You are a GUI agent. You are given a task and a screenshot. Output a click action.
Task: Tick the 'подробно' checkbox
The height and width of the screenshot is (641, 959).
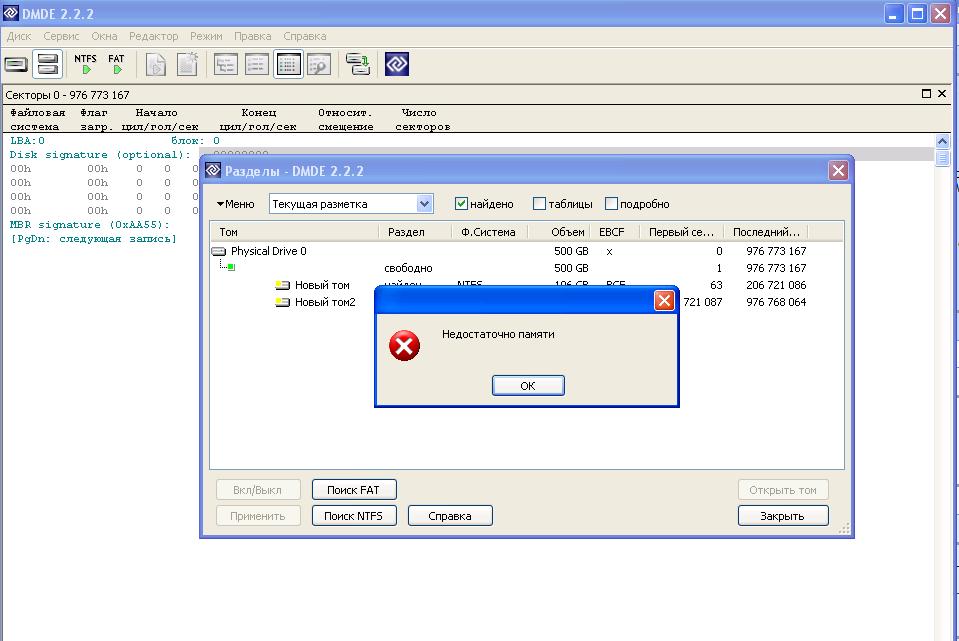(612, 204)
